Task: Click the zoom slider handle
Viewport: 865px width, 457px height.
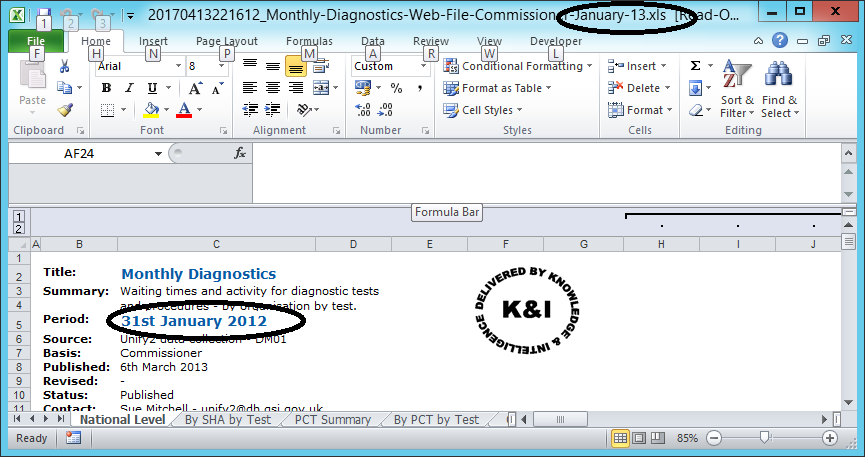Action: pyautogui.click(x=765, y=438)
